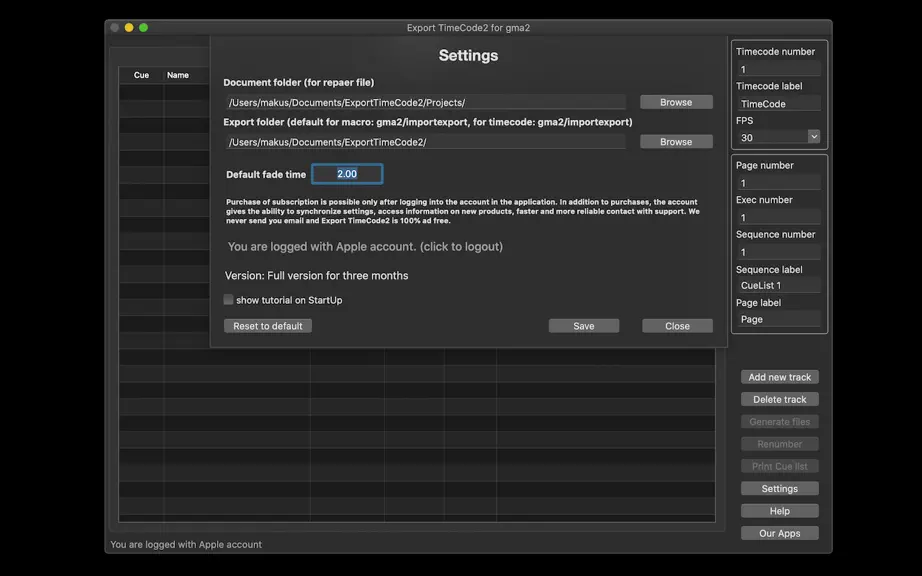Click the Export folder path field
This screenshot has height=576, width=922.
click(426, 142)
